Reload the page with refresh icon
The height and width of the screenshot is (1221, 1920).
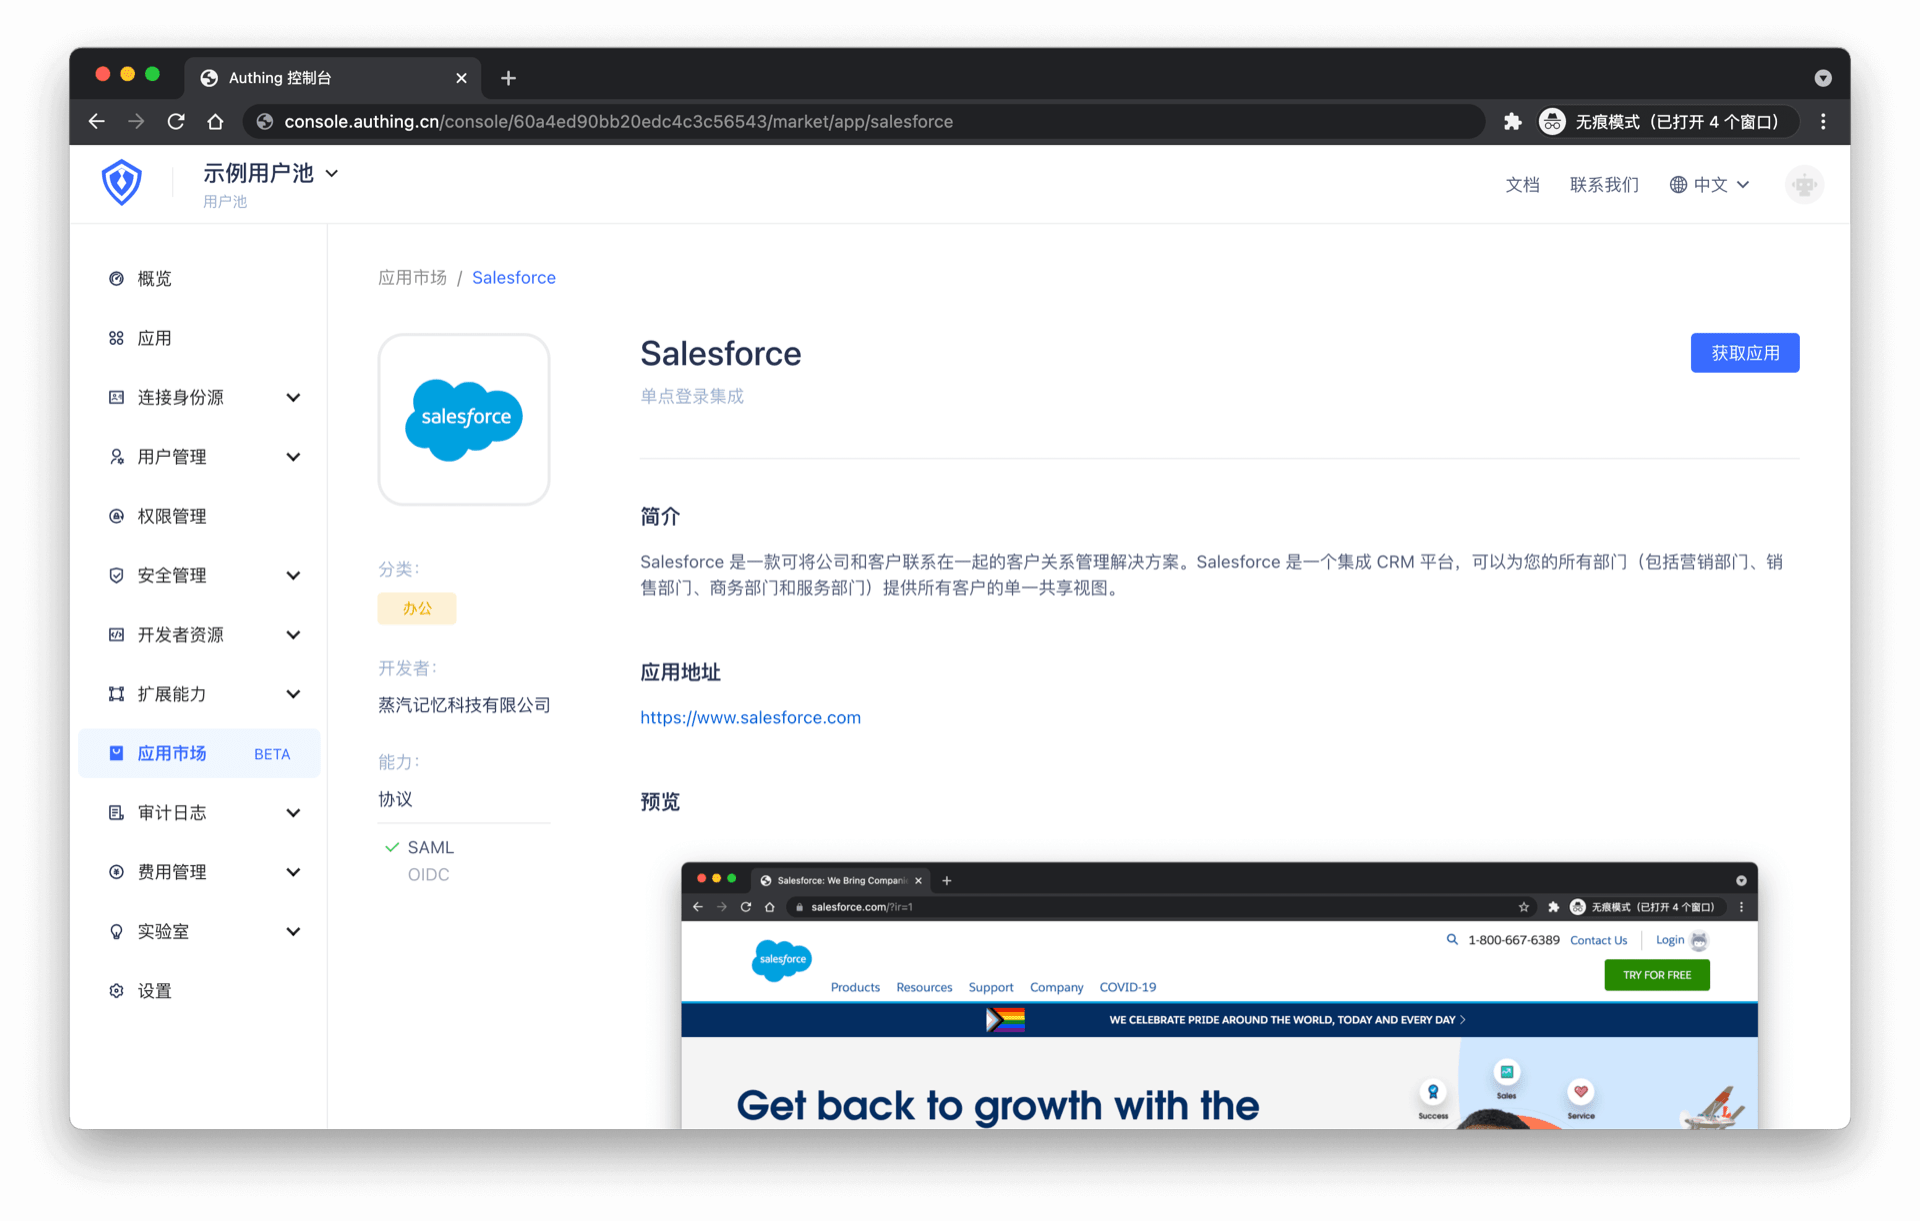click(176, 122)
